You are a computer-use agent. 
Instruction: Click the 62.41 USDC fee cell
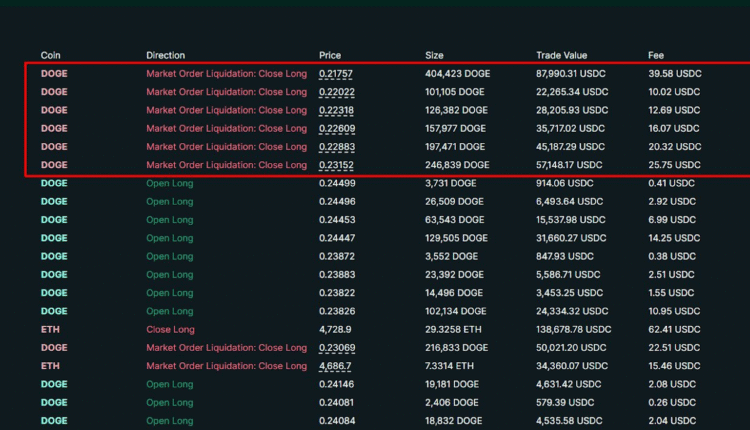tap(674, 329)
